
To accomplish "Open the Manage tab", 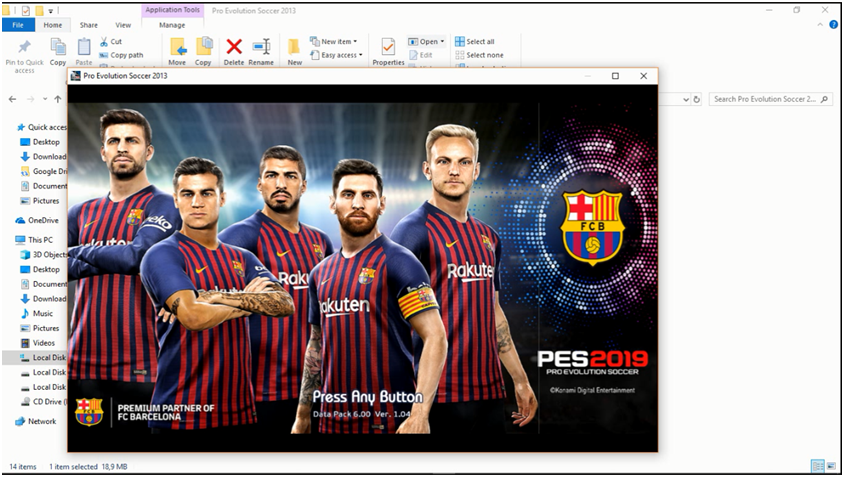I will (x=172, y=25).
